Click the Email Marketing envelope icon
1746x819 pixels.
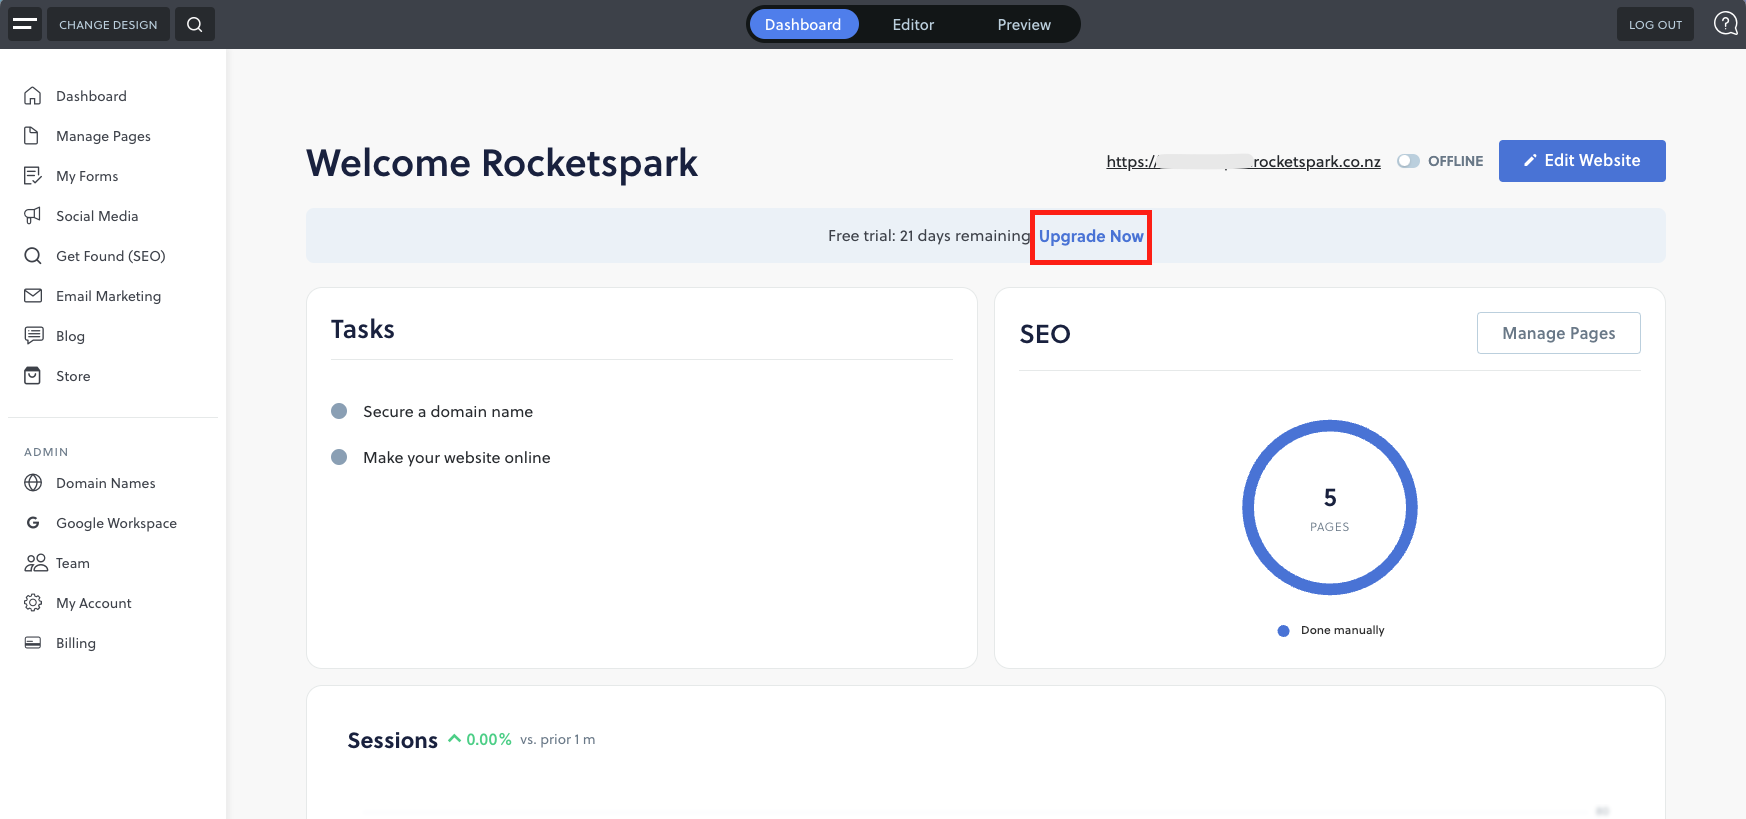pos(33,296)
